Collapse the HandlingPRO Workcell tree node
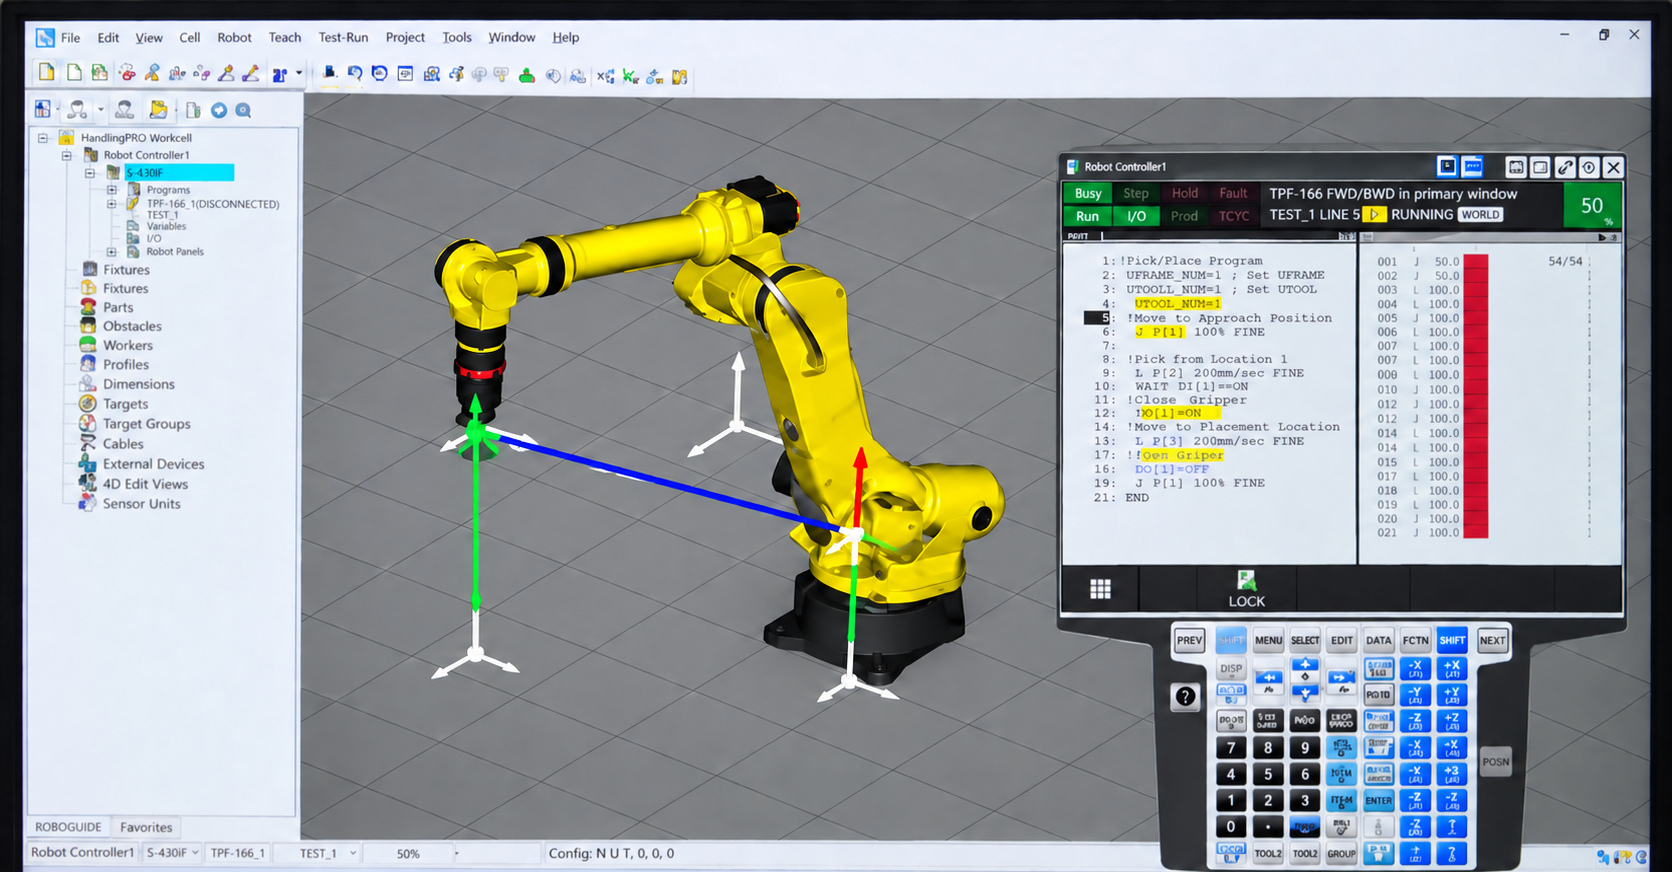 click(x=43, y=138)
